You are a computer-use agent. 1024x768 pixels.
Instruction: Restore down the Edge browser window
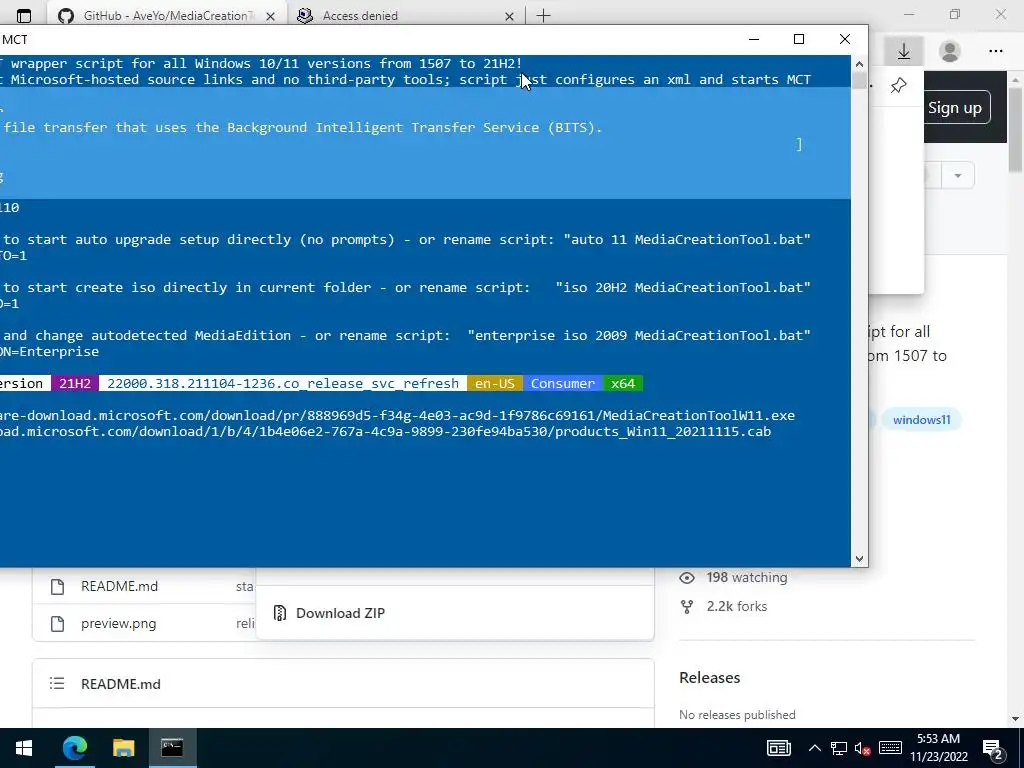click(955, 14)
